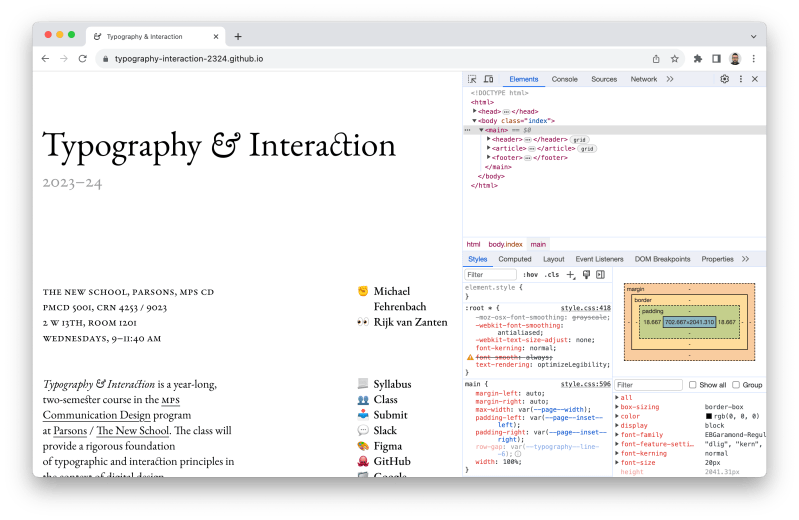The width and height of the screenshot is (799, 520).
Task: Click the browser back arrow
Action: [45, 59]
